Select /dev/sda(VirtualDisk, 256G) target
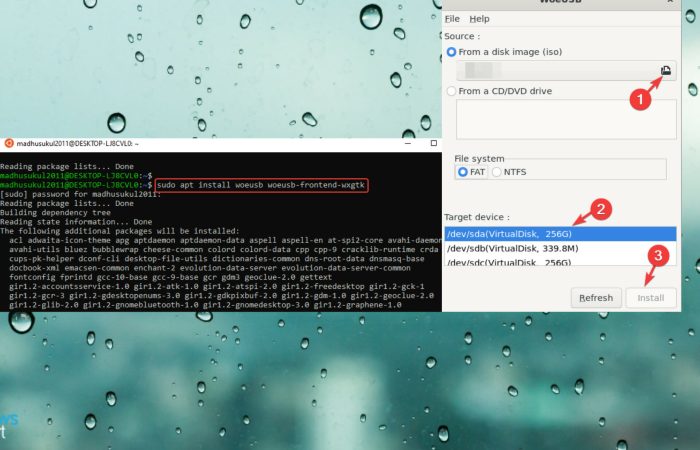 (560, 234)
